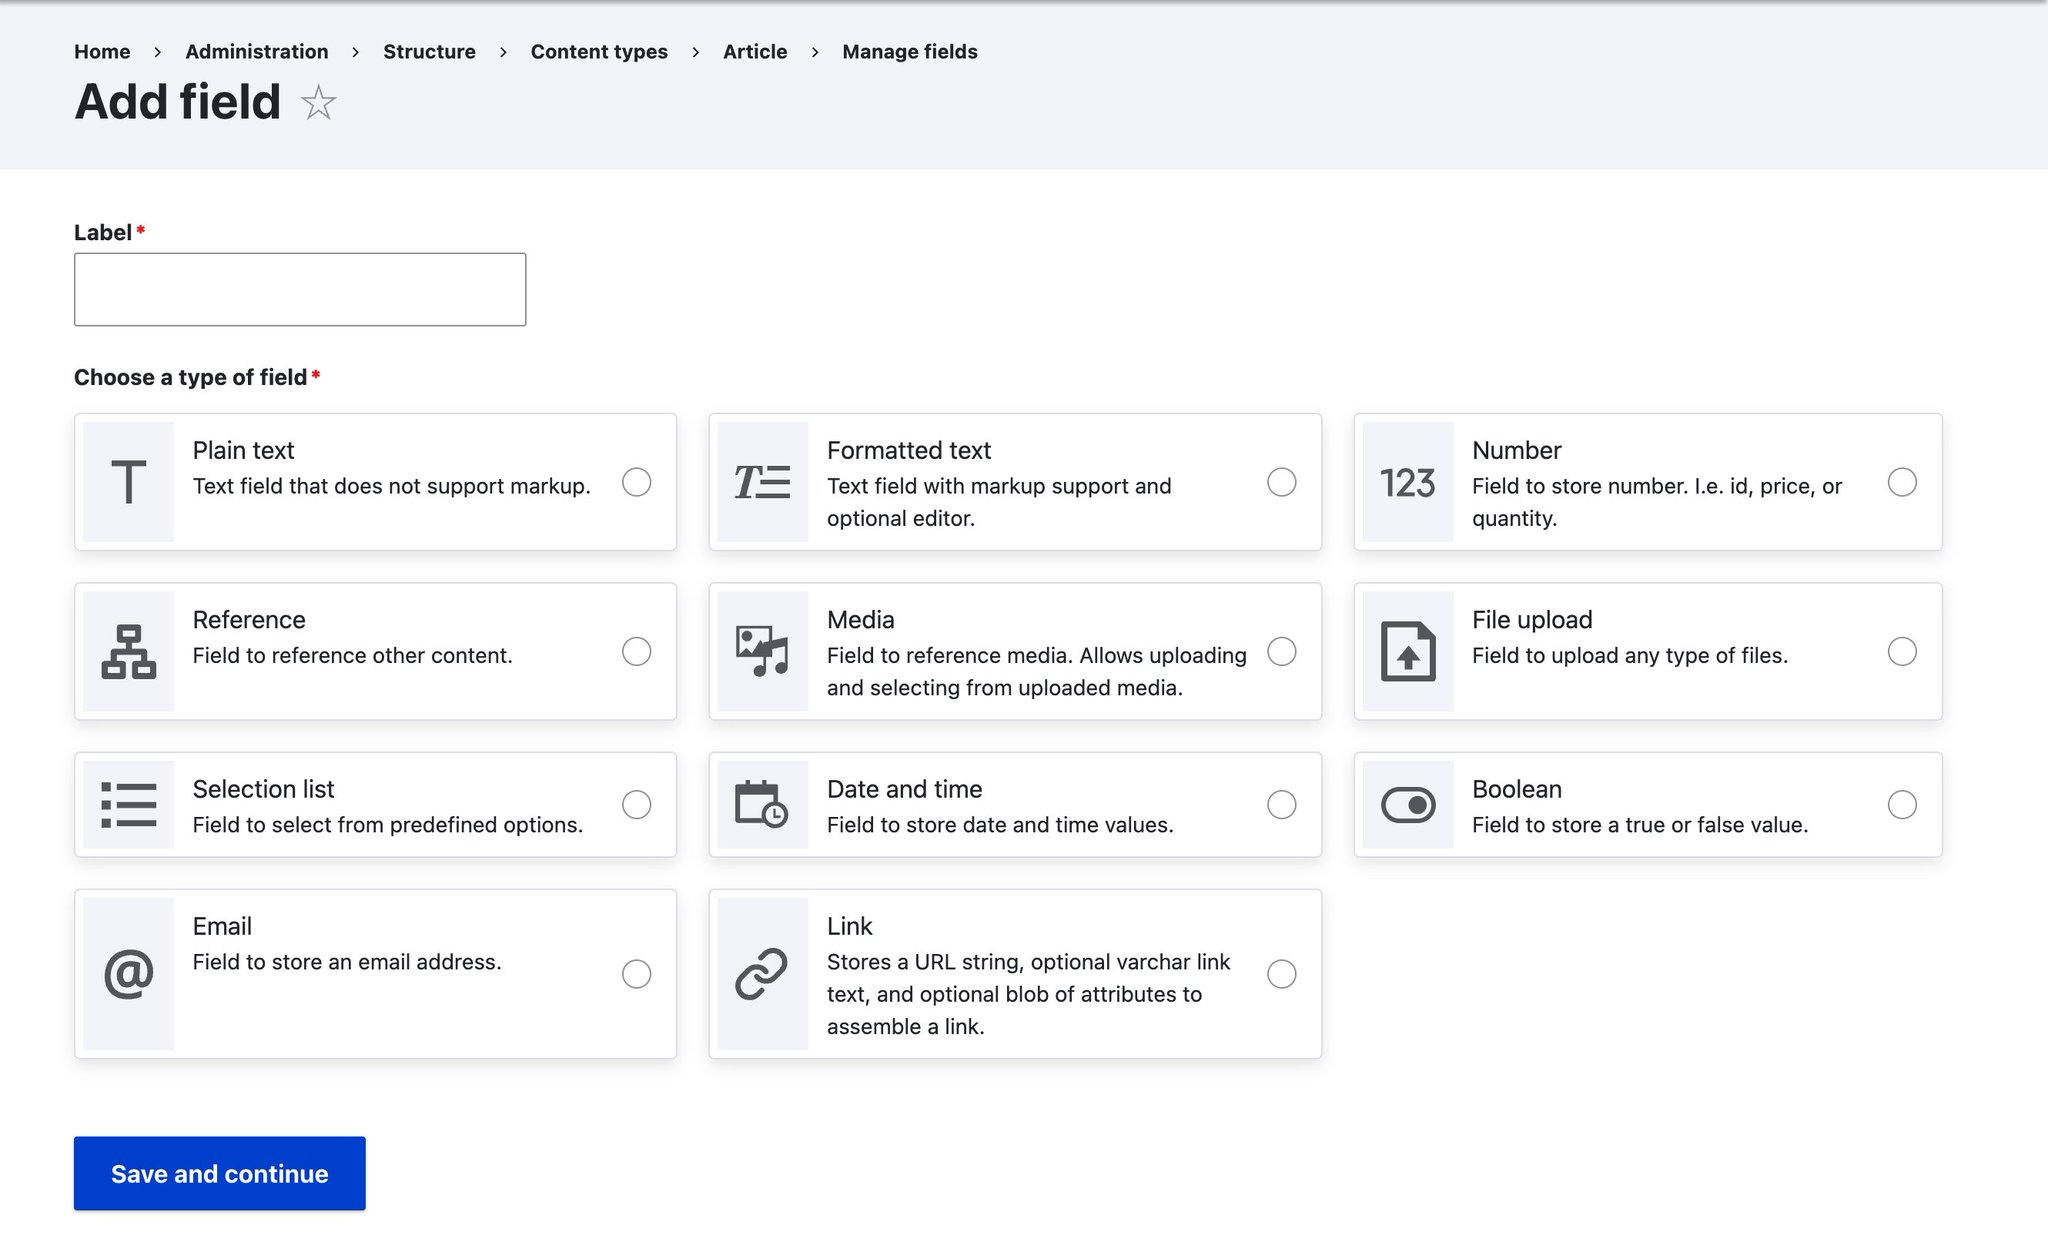Screen dimensions: 2048x1242
Task: Open Content types from the breadcrumb
Action: pos(598,51)
